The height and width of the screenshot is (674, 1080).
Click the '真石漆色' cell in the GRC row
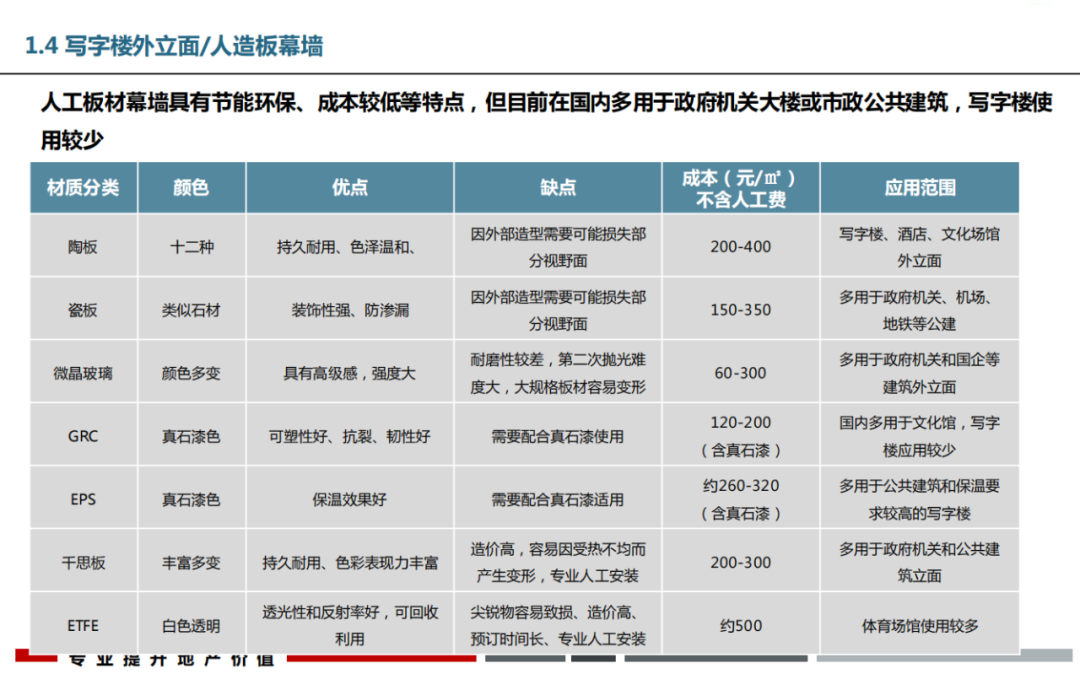191,435
